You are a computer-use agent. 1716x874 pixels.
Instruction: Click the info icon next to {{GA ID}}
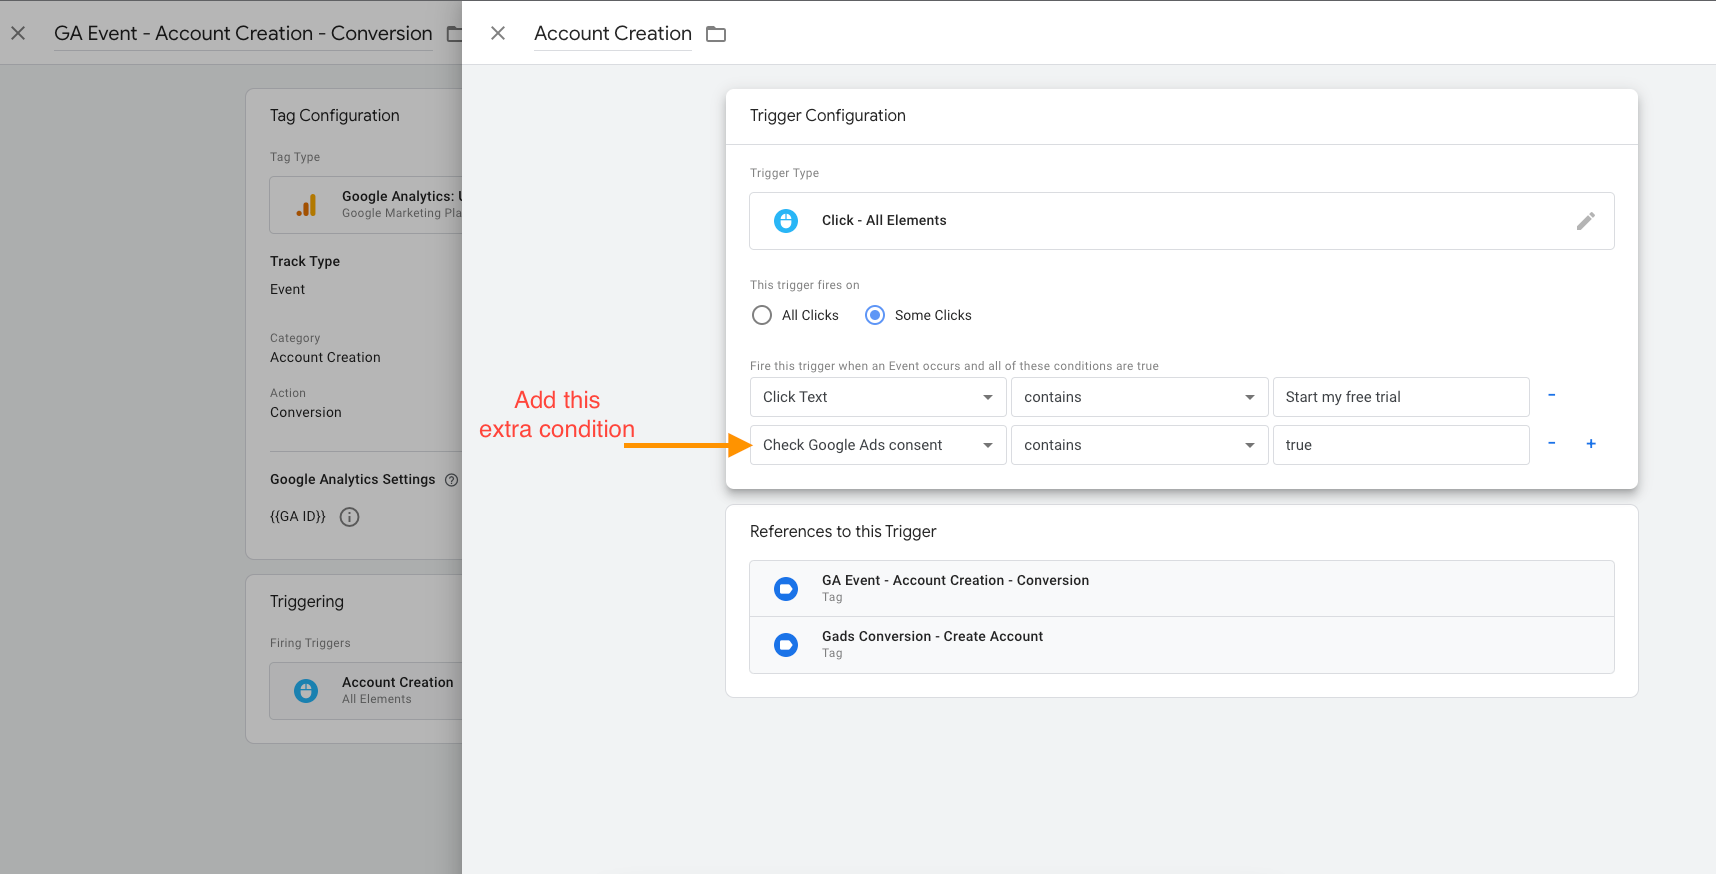(349, 517)
